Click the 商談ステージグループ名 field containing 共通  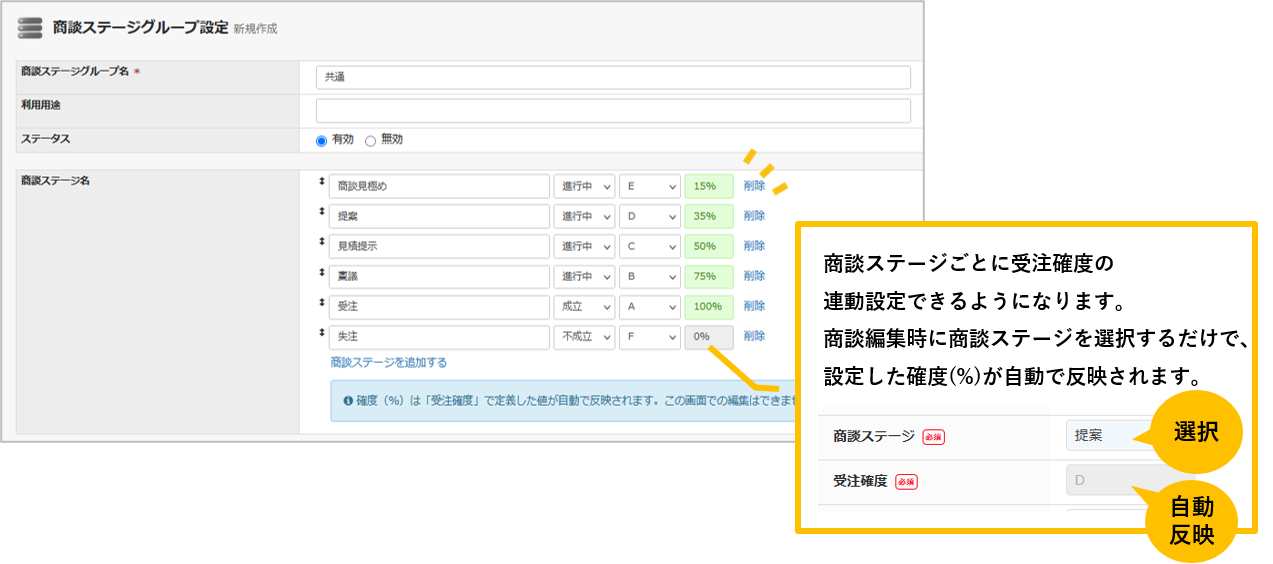613,77
